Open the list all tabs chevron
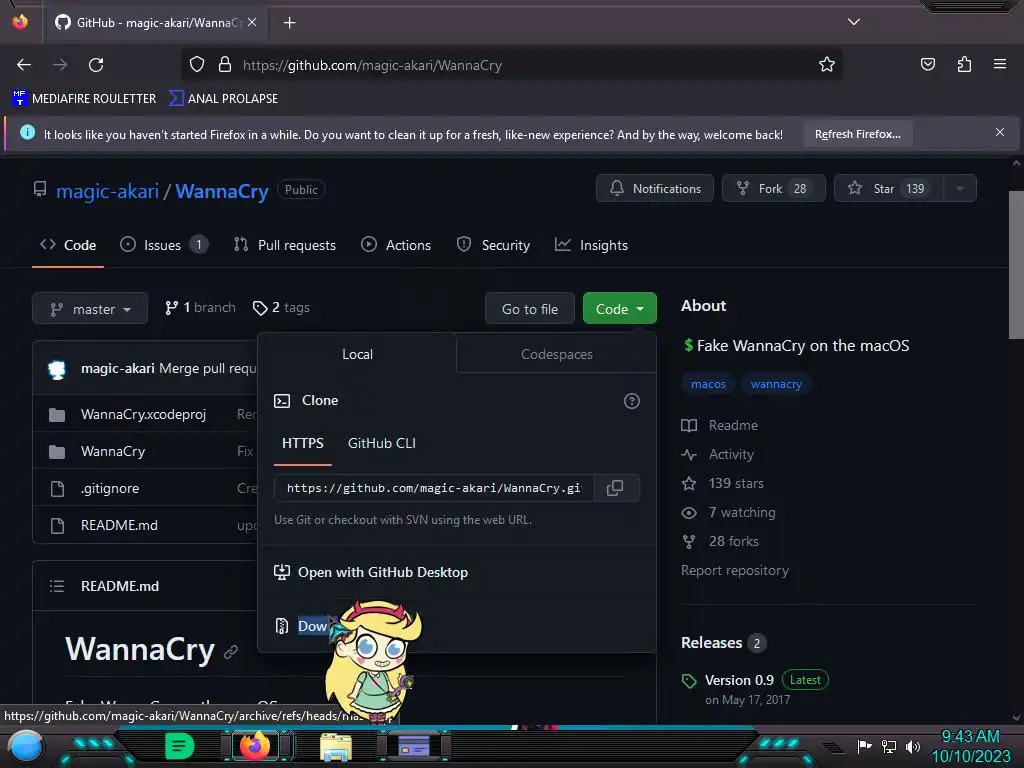 click(854, 22)
